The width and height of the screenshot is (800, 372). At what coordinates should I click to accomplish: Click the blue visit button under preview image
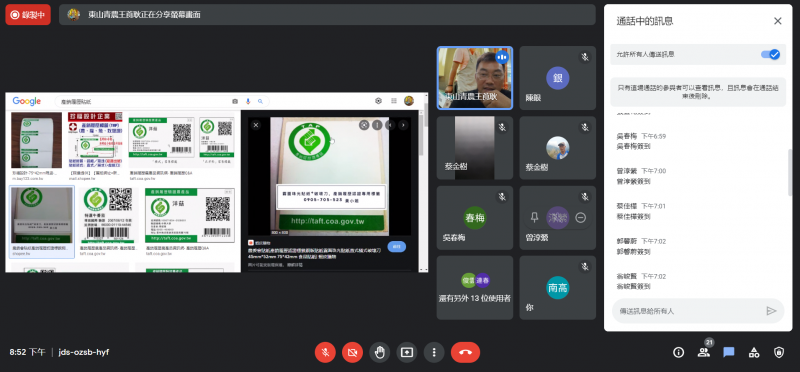(396, 246)
